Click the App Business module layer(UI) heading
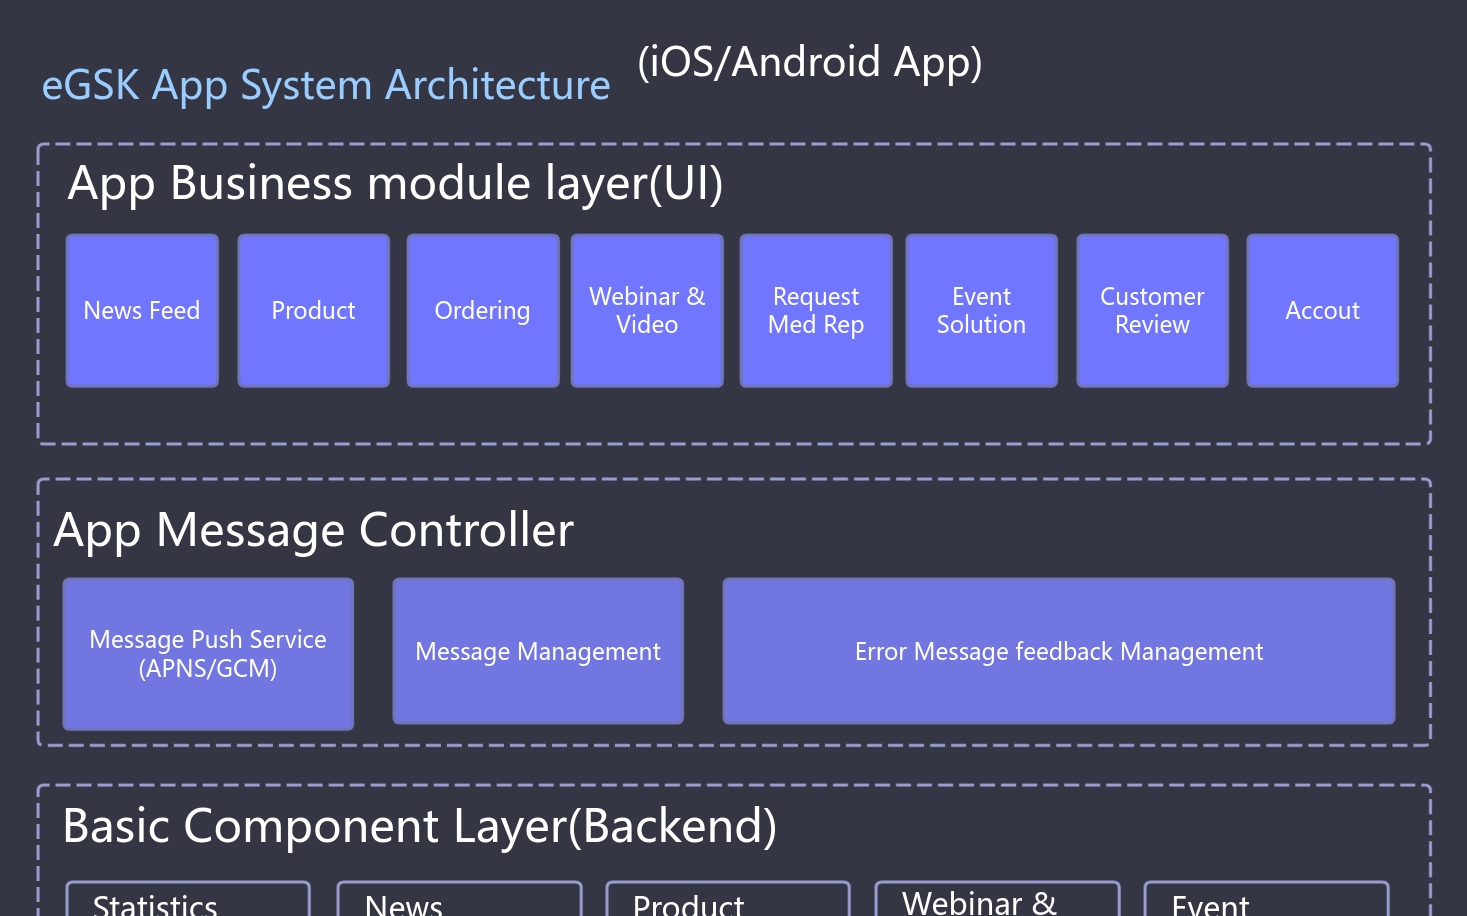The height and width of the screenshot is (916, 1467). click(395, 183)
